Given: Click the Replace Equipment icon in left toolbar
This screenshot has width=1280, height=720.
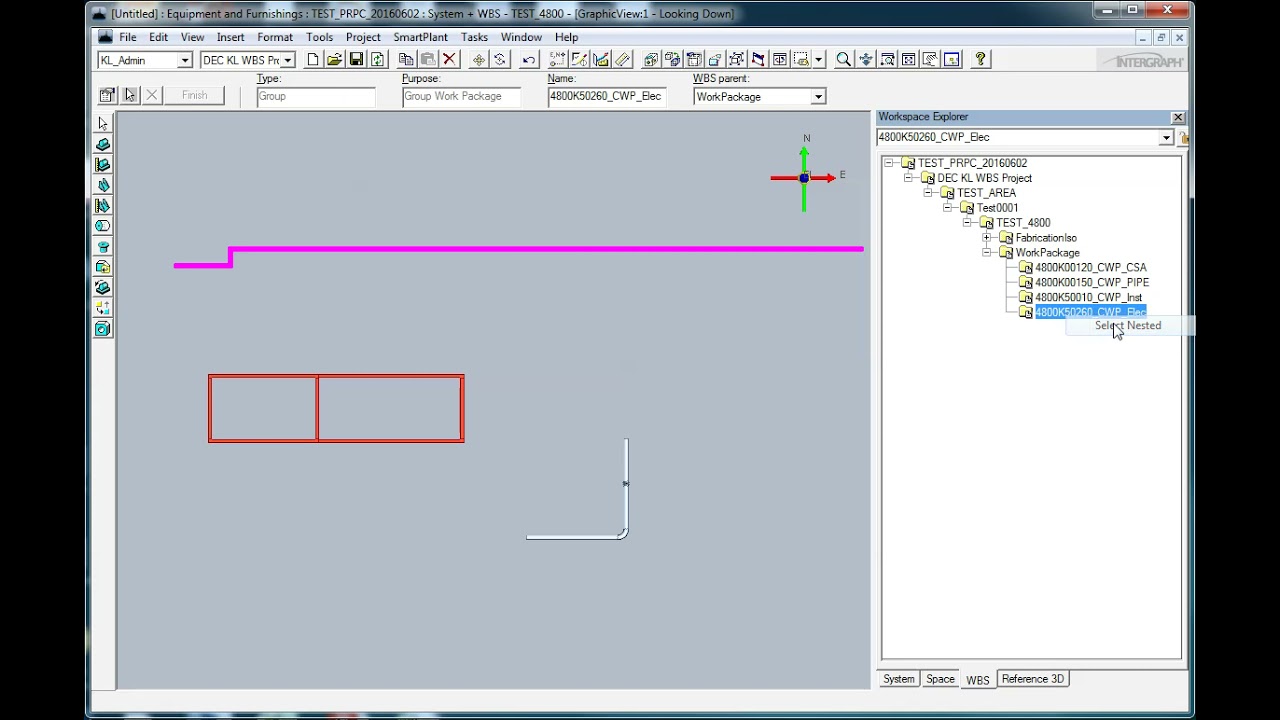Looking at the screenshot, I should point(103,288).
